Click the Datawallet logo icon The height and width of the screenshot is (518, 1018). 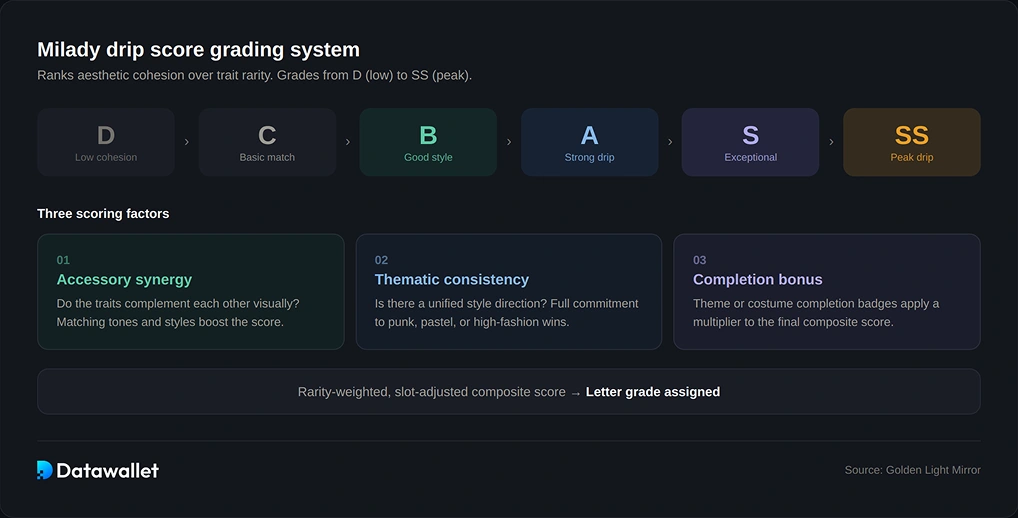(45, 470)
